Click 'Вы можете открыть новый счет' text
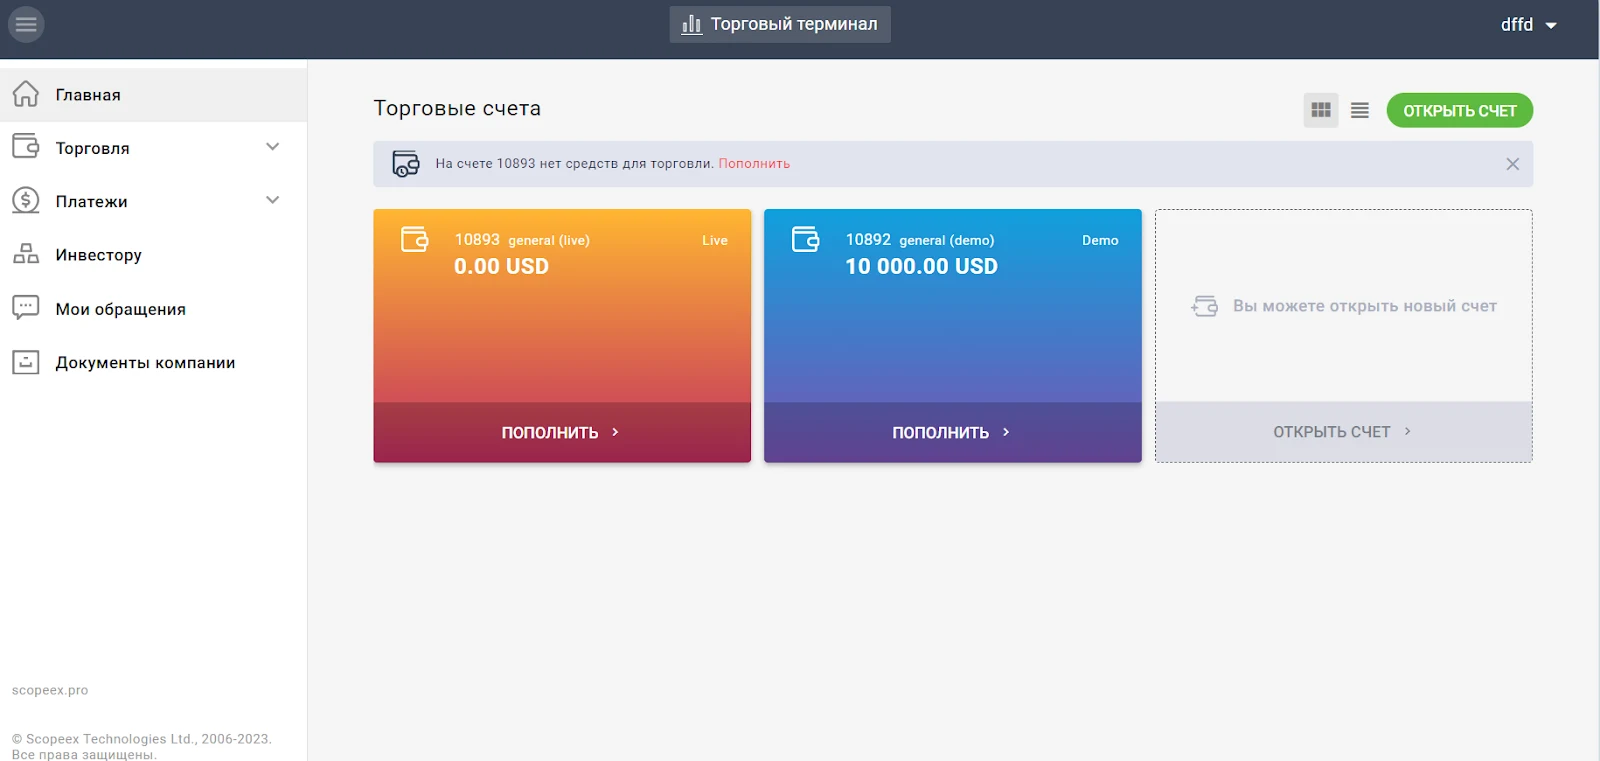Viewport: 1600px width, 761px height. click(1365, 306)
